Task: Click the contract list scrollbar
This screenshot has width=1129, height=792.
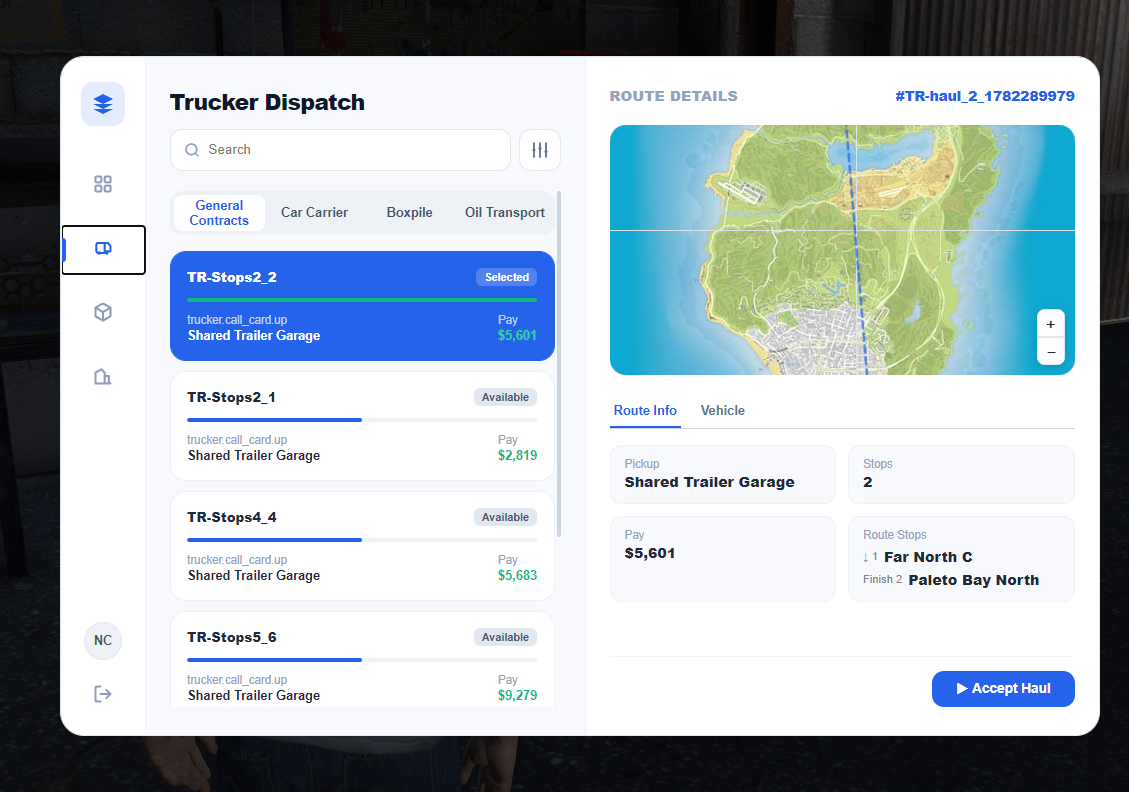Action: coord(559,364)
